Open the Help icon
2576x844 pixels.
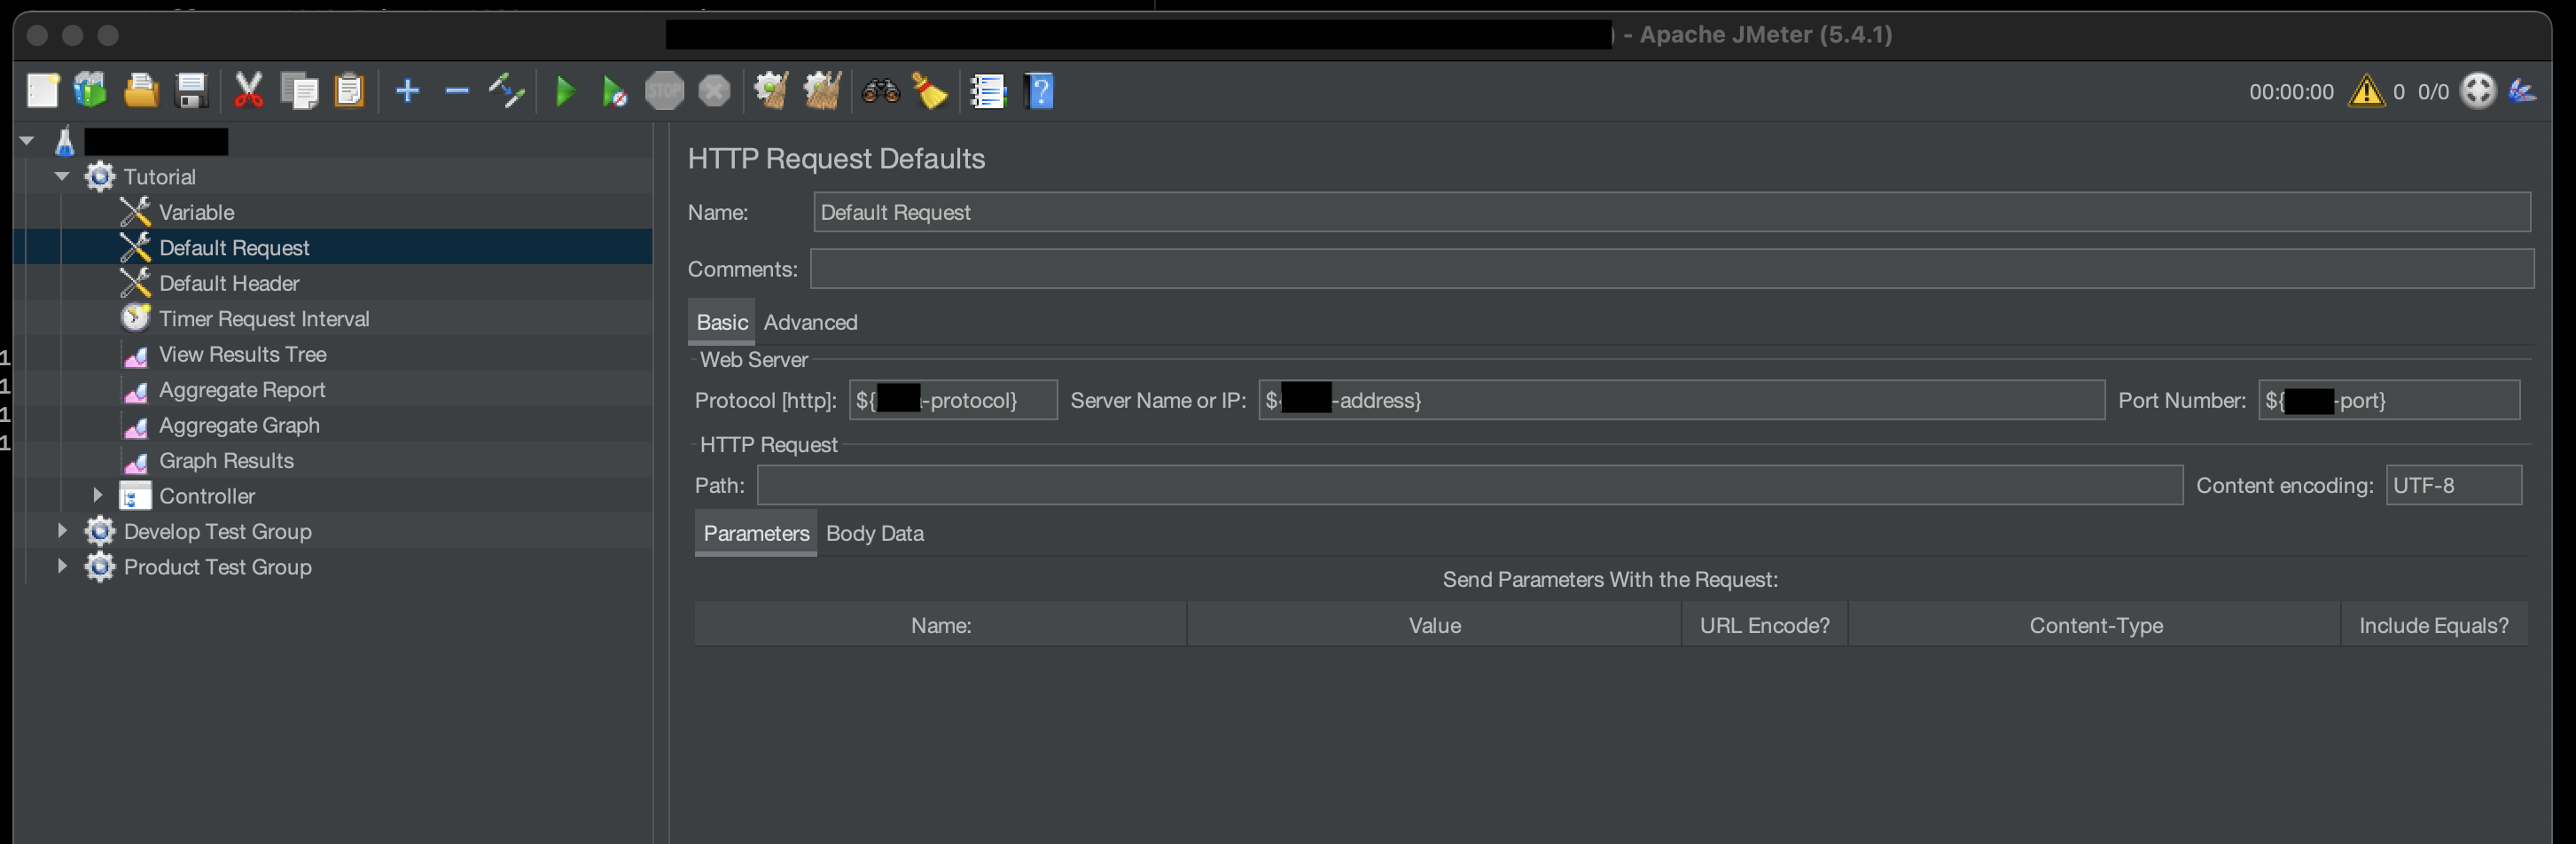pos(1040,91)
